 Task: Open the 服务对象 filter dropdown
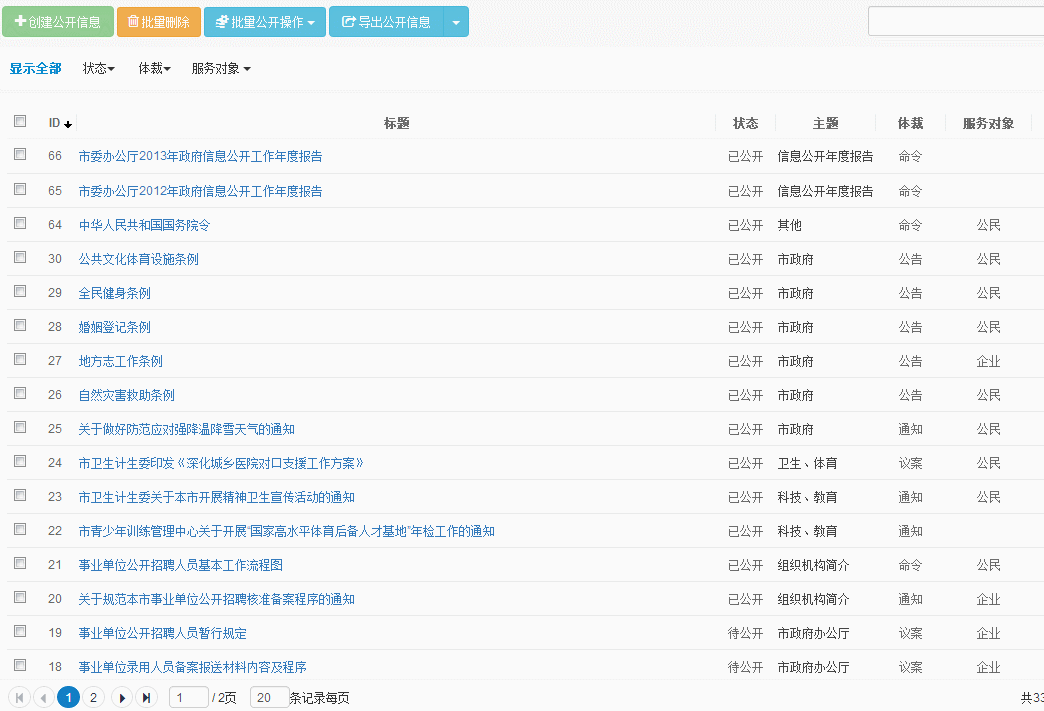(x=221, y=69)
